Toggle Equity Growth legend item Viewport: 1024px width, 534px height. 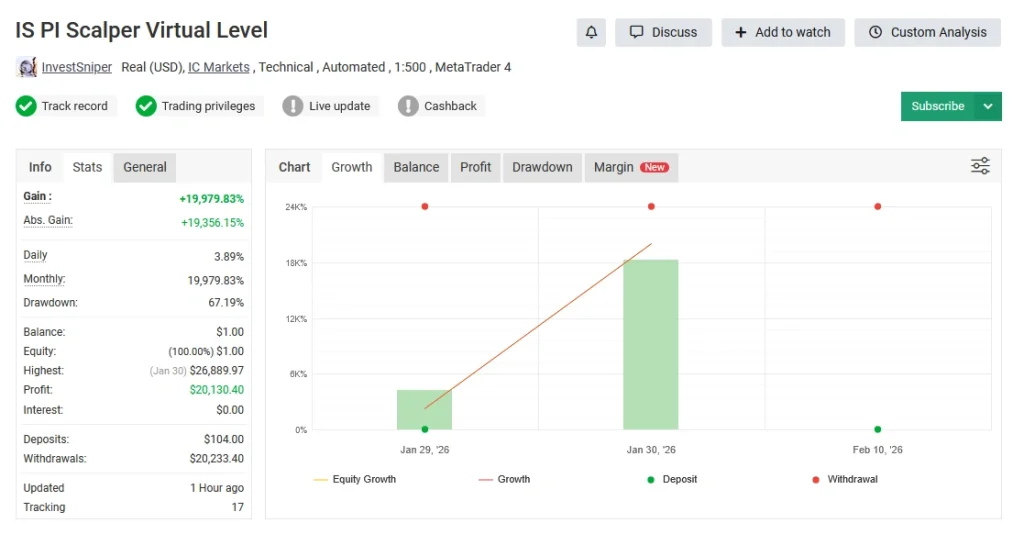point(355,479)
